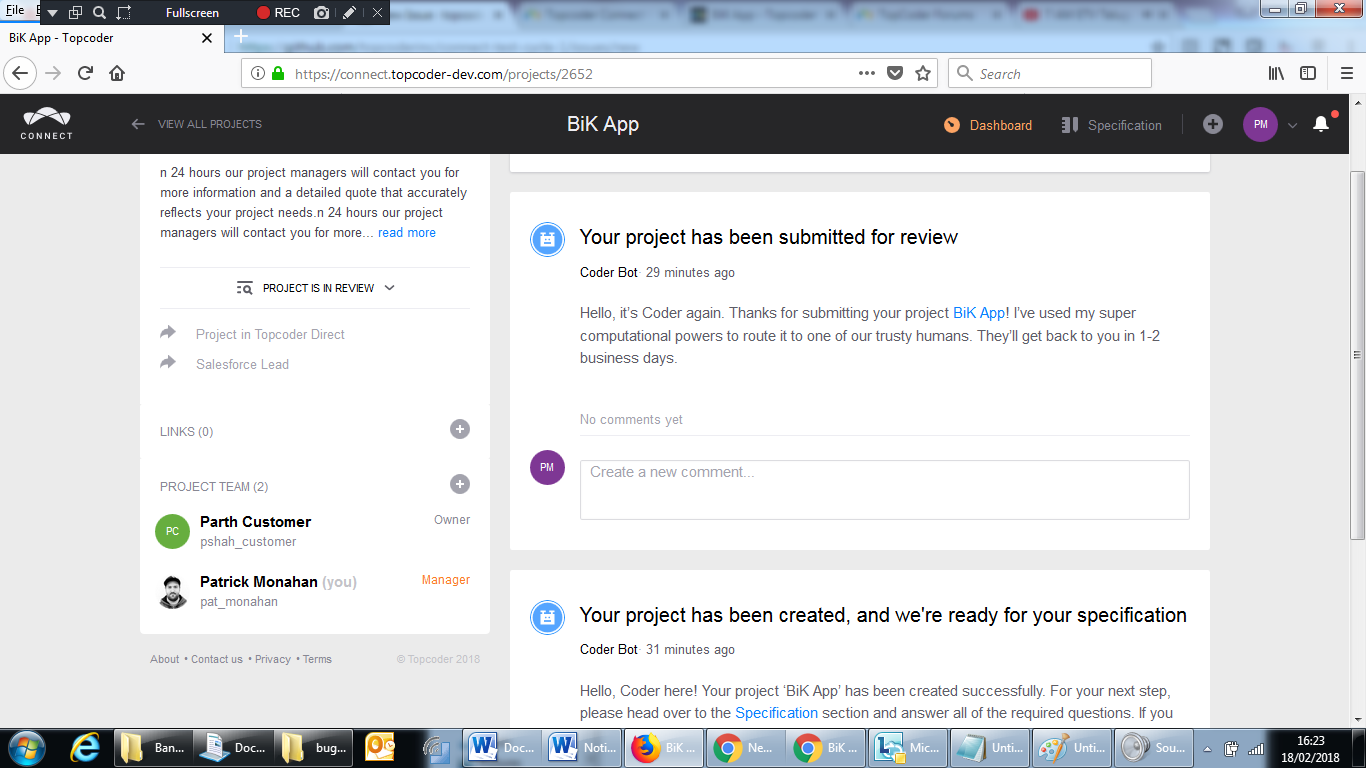The image size is (1366, 768).
Task: Click the recorder magnifier icon
Action: pyautogui.click(x=99, y=13)
